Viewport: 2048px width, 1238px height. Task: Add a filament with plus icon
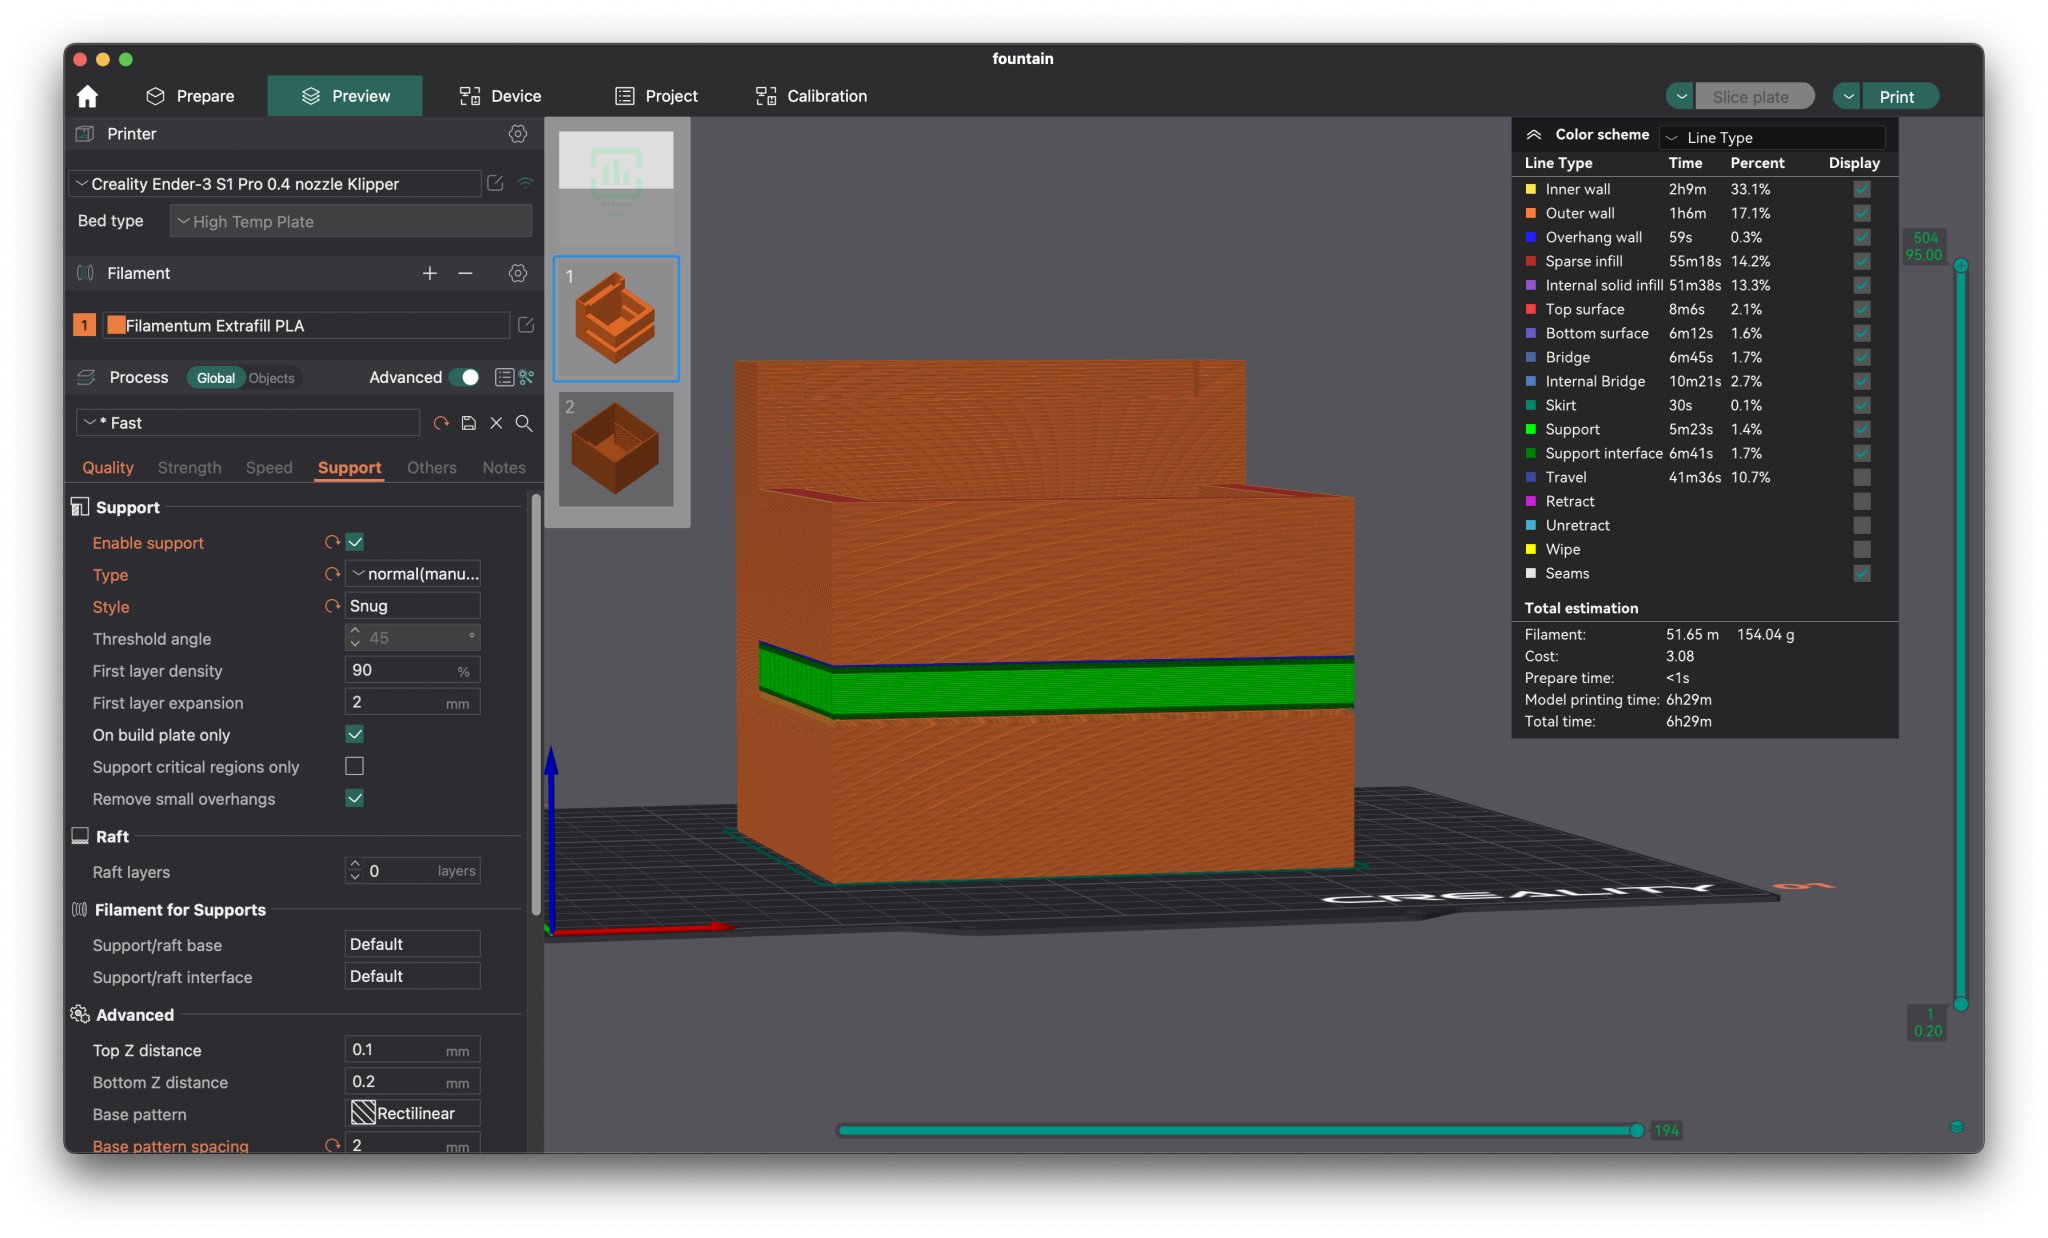point(429,273)
